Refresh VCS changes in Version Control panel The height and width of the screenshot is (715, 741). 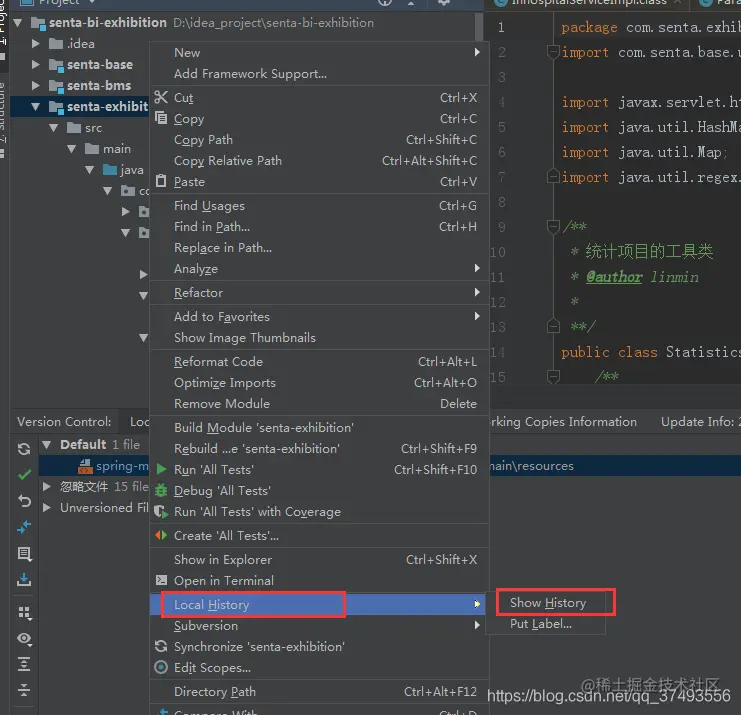pyautogui.click(x=24, y=448)
